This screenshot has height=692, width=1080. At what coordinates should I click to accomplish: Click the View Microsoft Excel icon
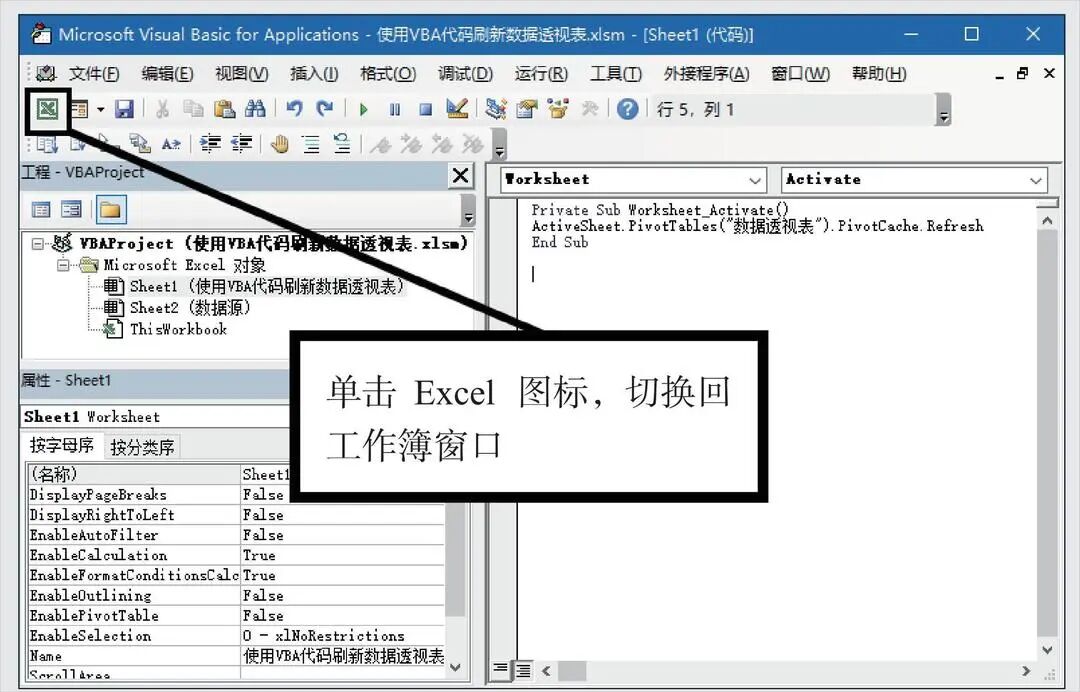(48, 109)
